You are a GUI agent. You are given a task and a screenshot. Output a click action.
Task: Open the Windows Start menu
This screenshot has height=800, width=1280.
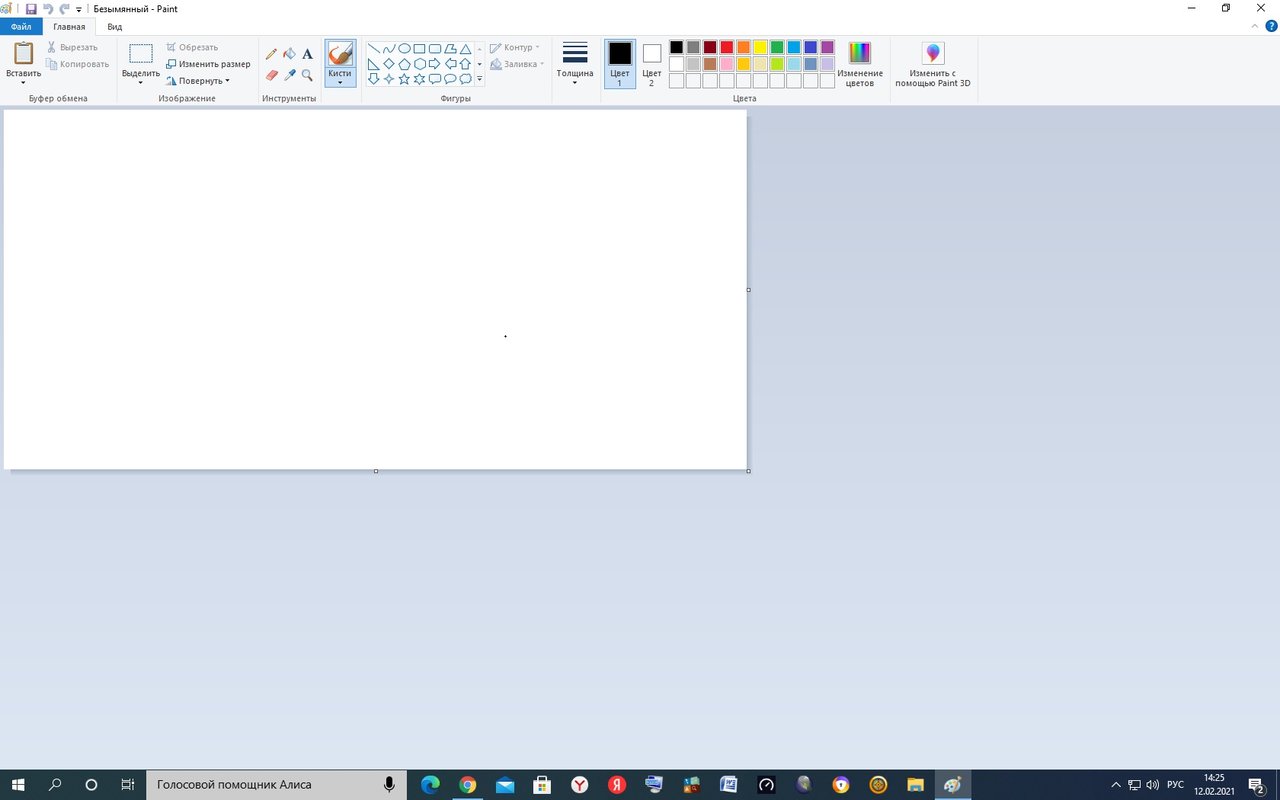(x=18, y=785)
